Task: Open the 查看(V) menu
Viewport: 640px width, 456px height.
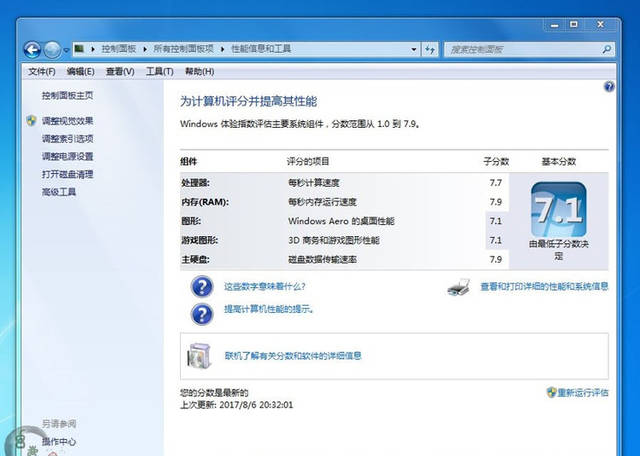Action: click(120, 71)
